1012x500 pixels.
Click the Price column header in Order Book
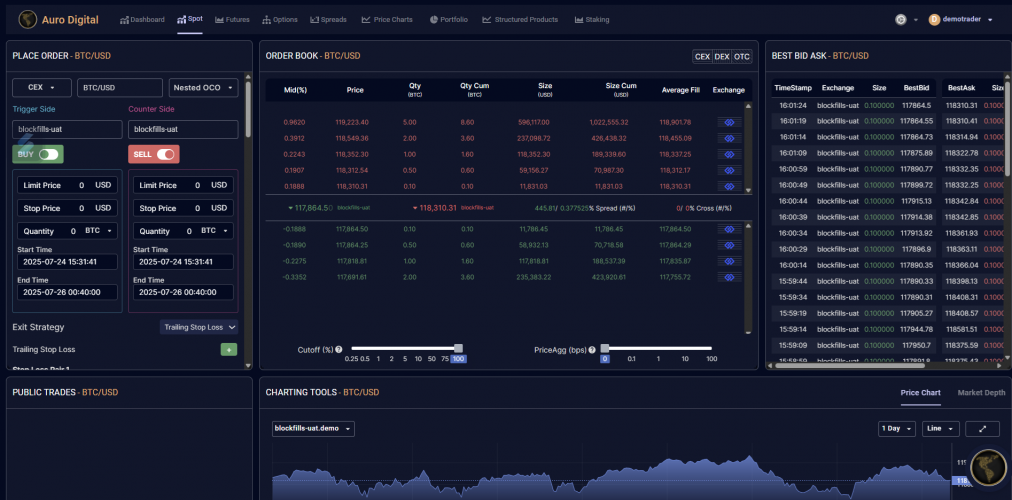355,90
